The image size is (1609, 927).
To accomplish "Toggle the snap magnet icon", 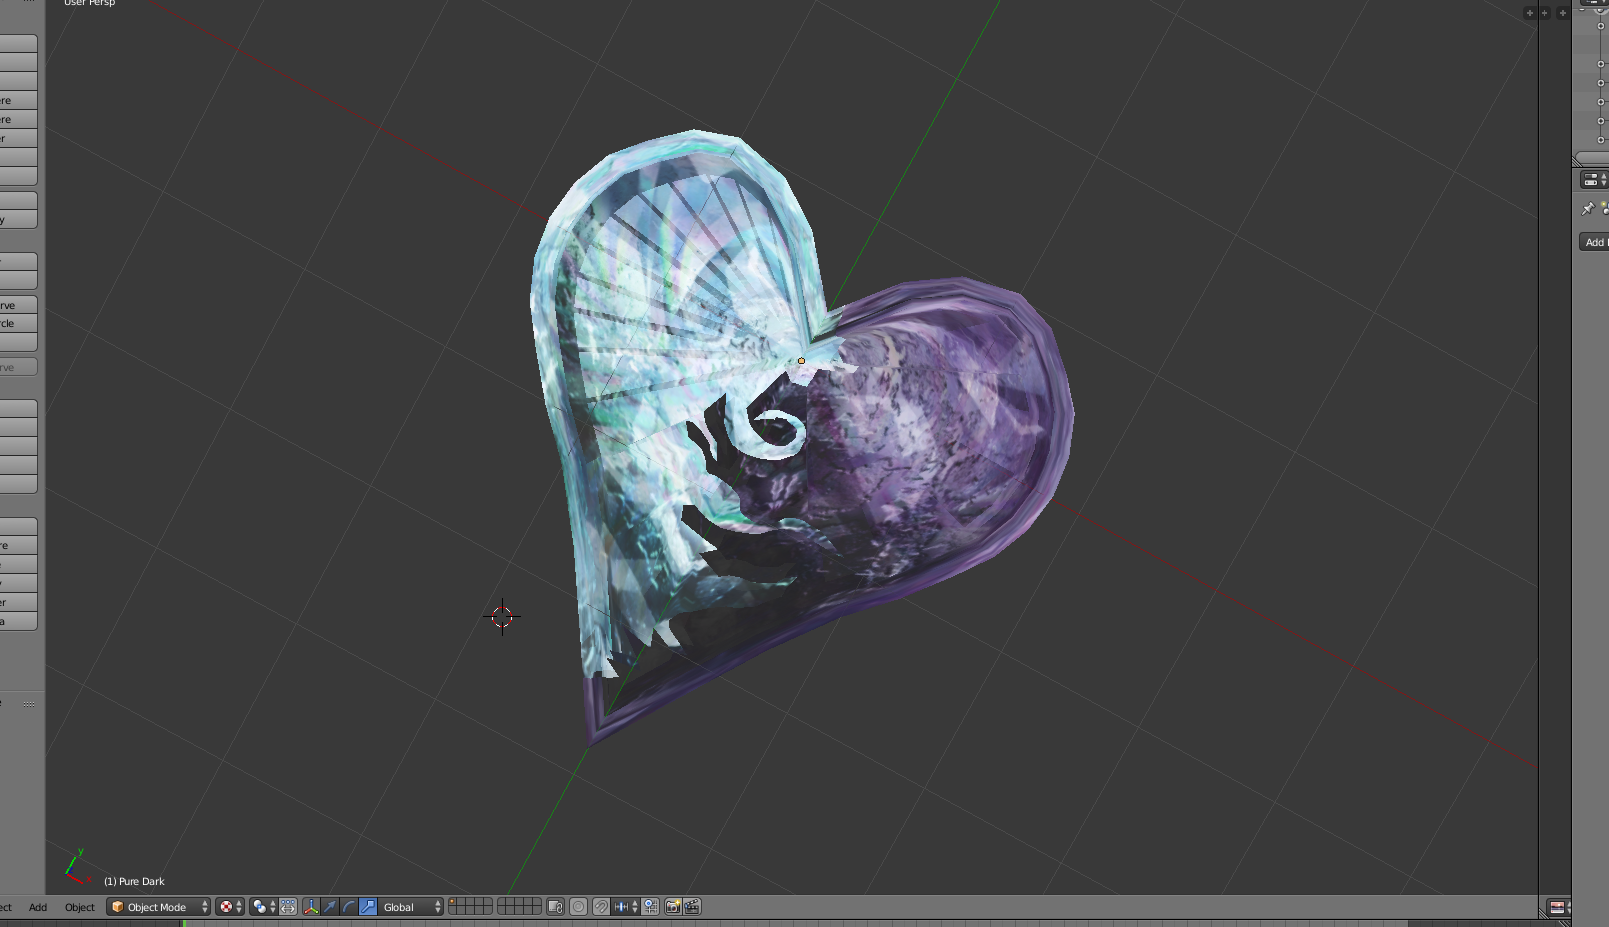I will (601, 907).
